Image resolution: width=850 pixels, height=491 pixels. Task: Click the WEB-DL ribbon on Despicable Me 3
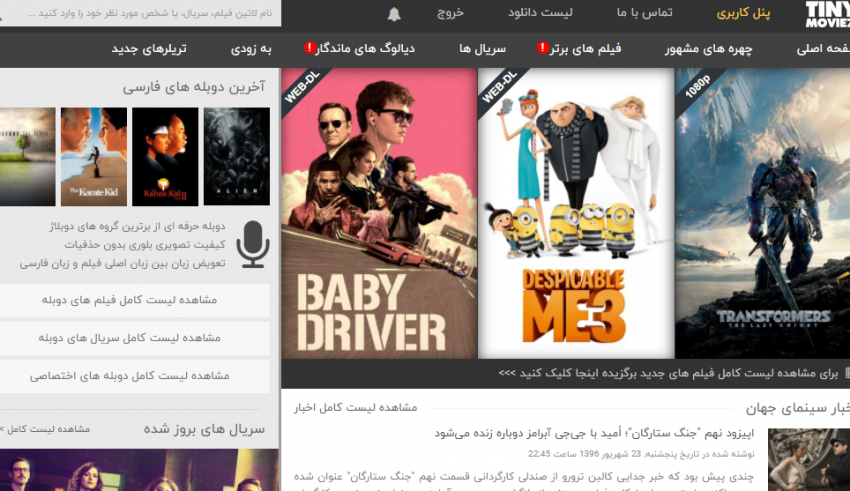(x=499, y=87)
